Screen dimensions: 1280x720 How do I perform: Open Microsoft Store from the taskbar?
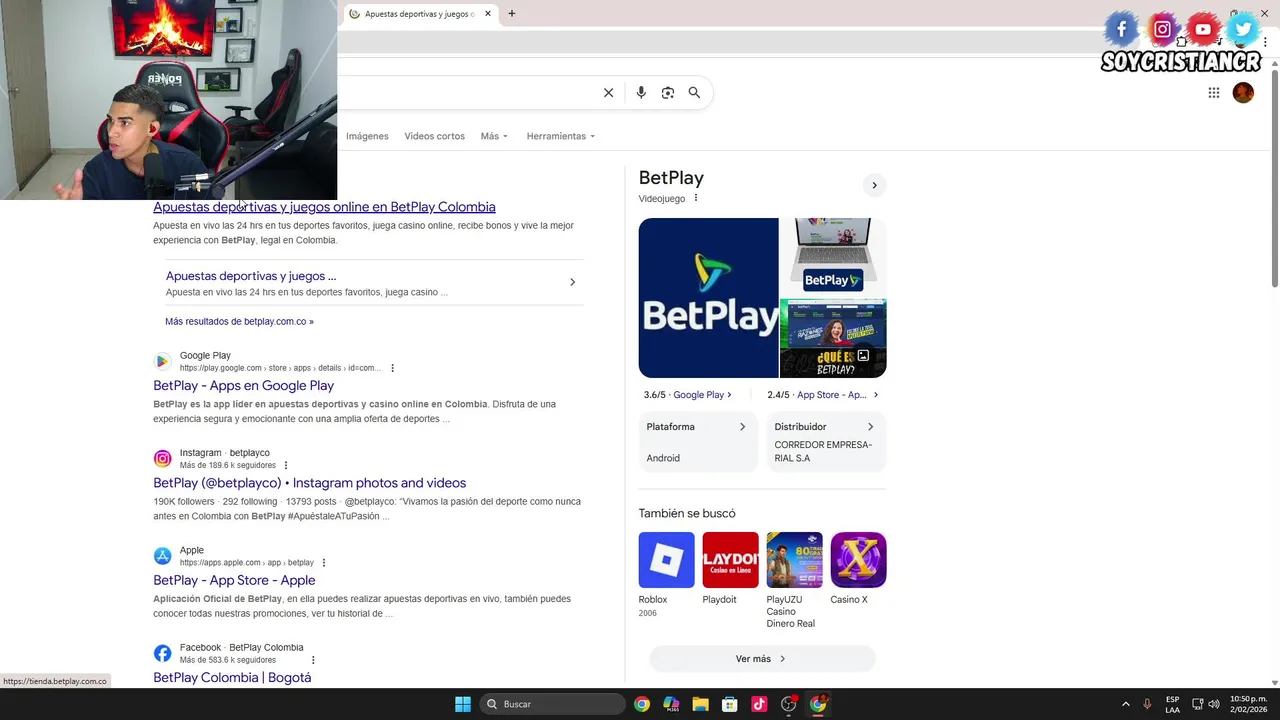pos(730,704)
